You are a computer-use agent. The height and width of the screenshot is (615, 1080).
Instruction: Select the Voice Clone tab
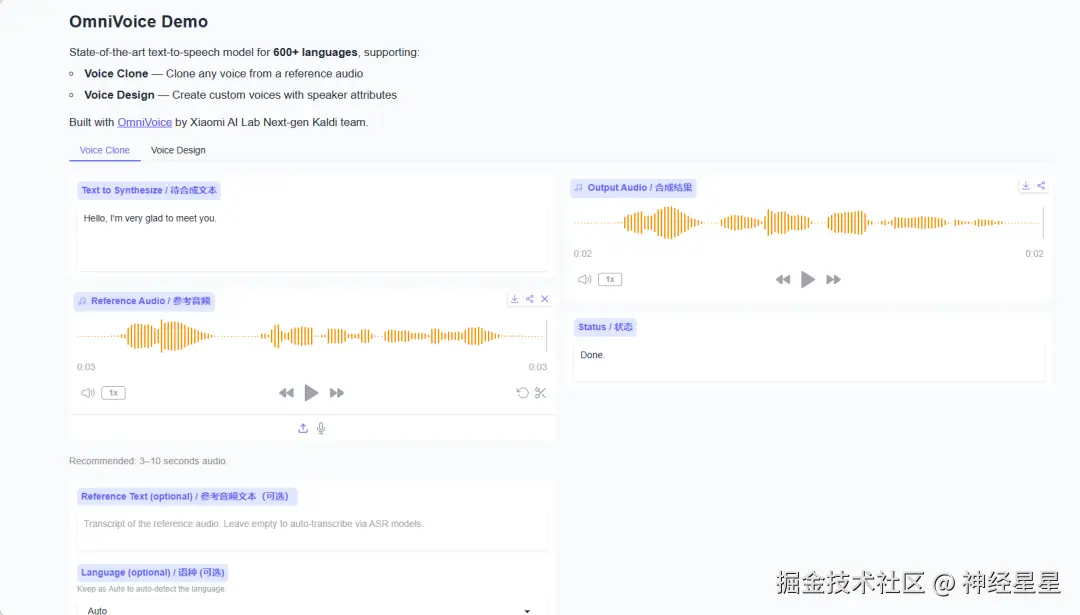coord(105,150)
